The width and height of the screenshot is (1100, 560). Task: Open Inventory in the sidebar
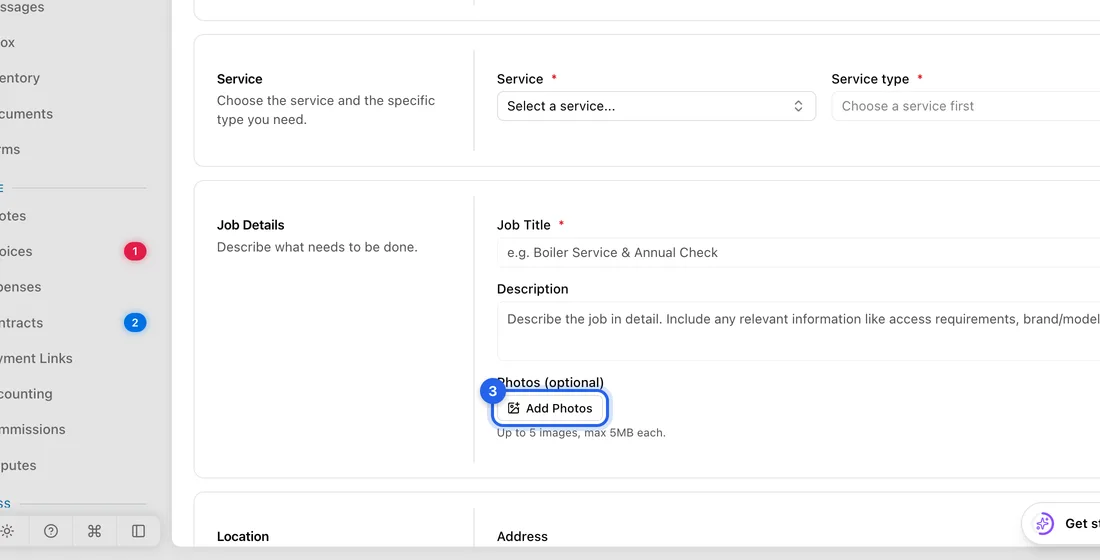pos(20,78)
